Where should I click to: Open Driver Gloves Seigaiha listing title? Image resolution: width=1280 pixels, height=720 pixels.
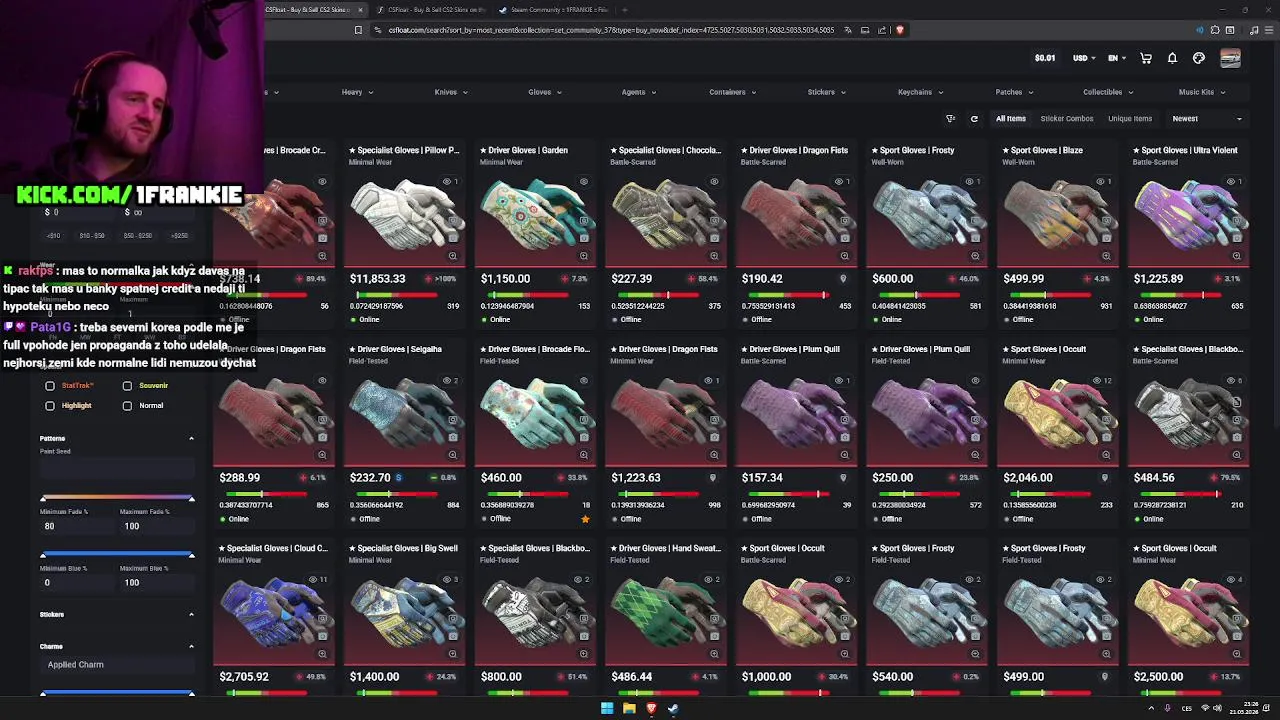(x=395, y=349)
